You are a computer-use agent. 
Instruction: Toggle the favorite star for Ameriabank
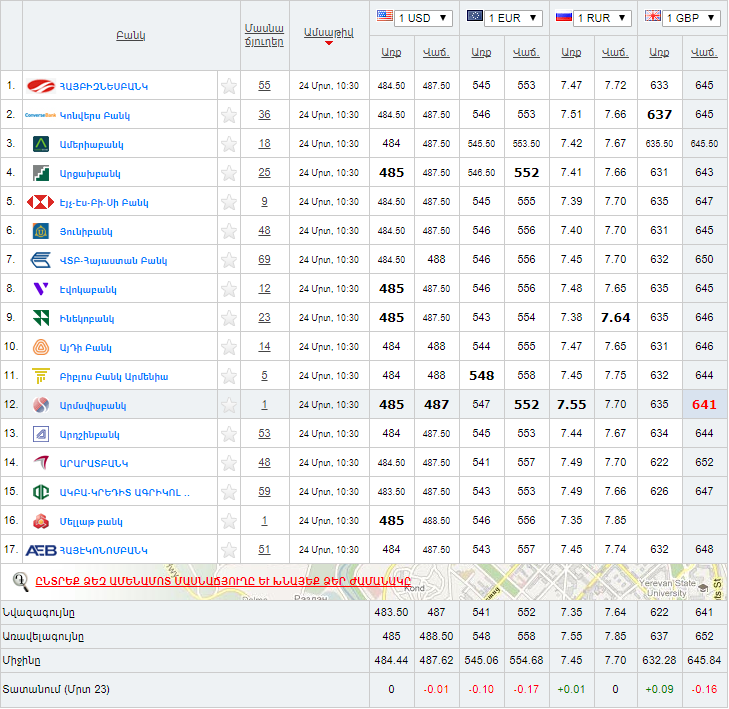[x=229, y=144]
